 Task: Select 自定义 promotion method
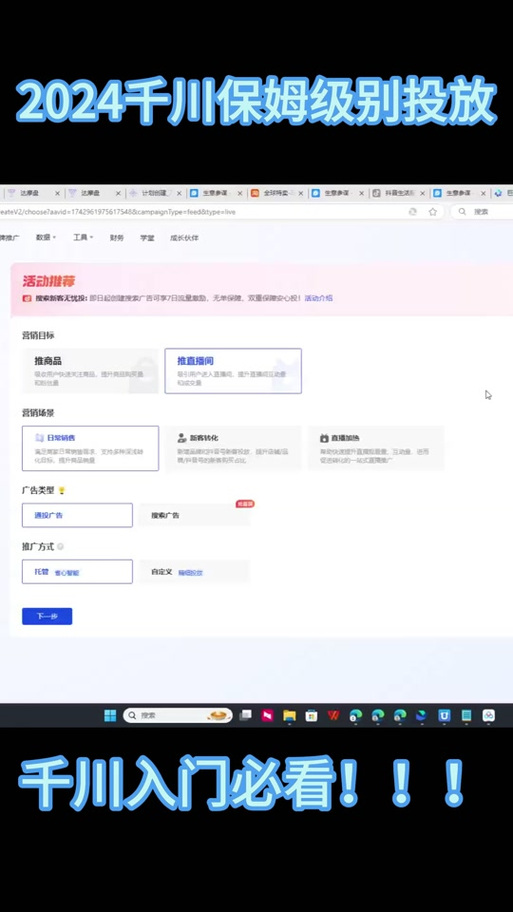point(194,572)
